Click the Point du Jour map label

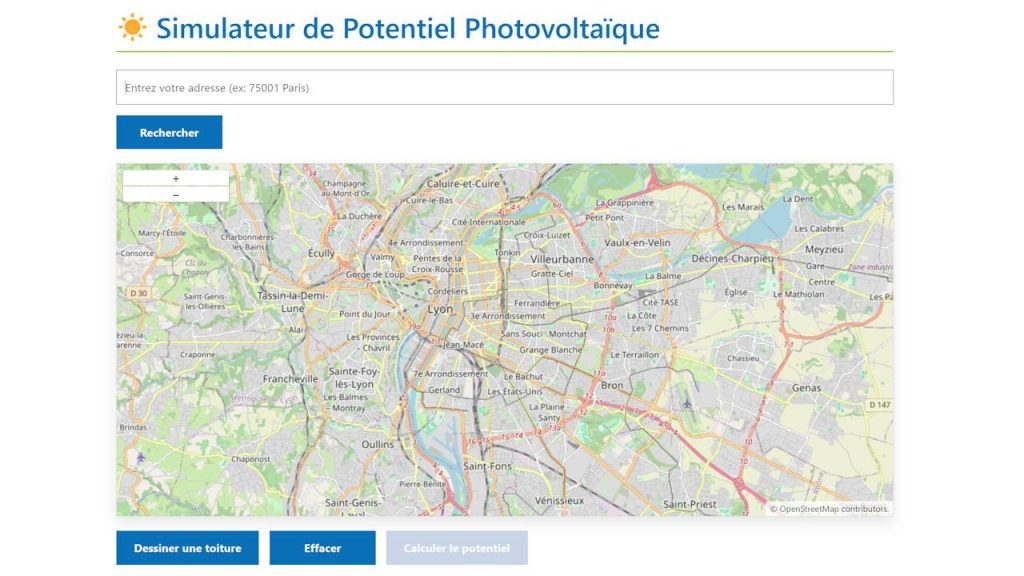point(365,314)
